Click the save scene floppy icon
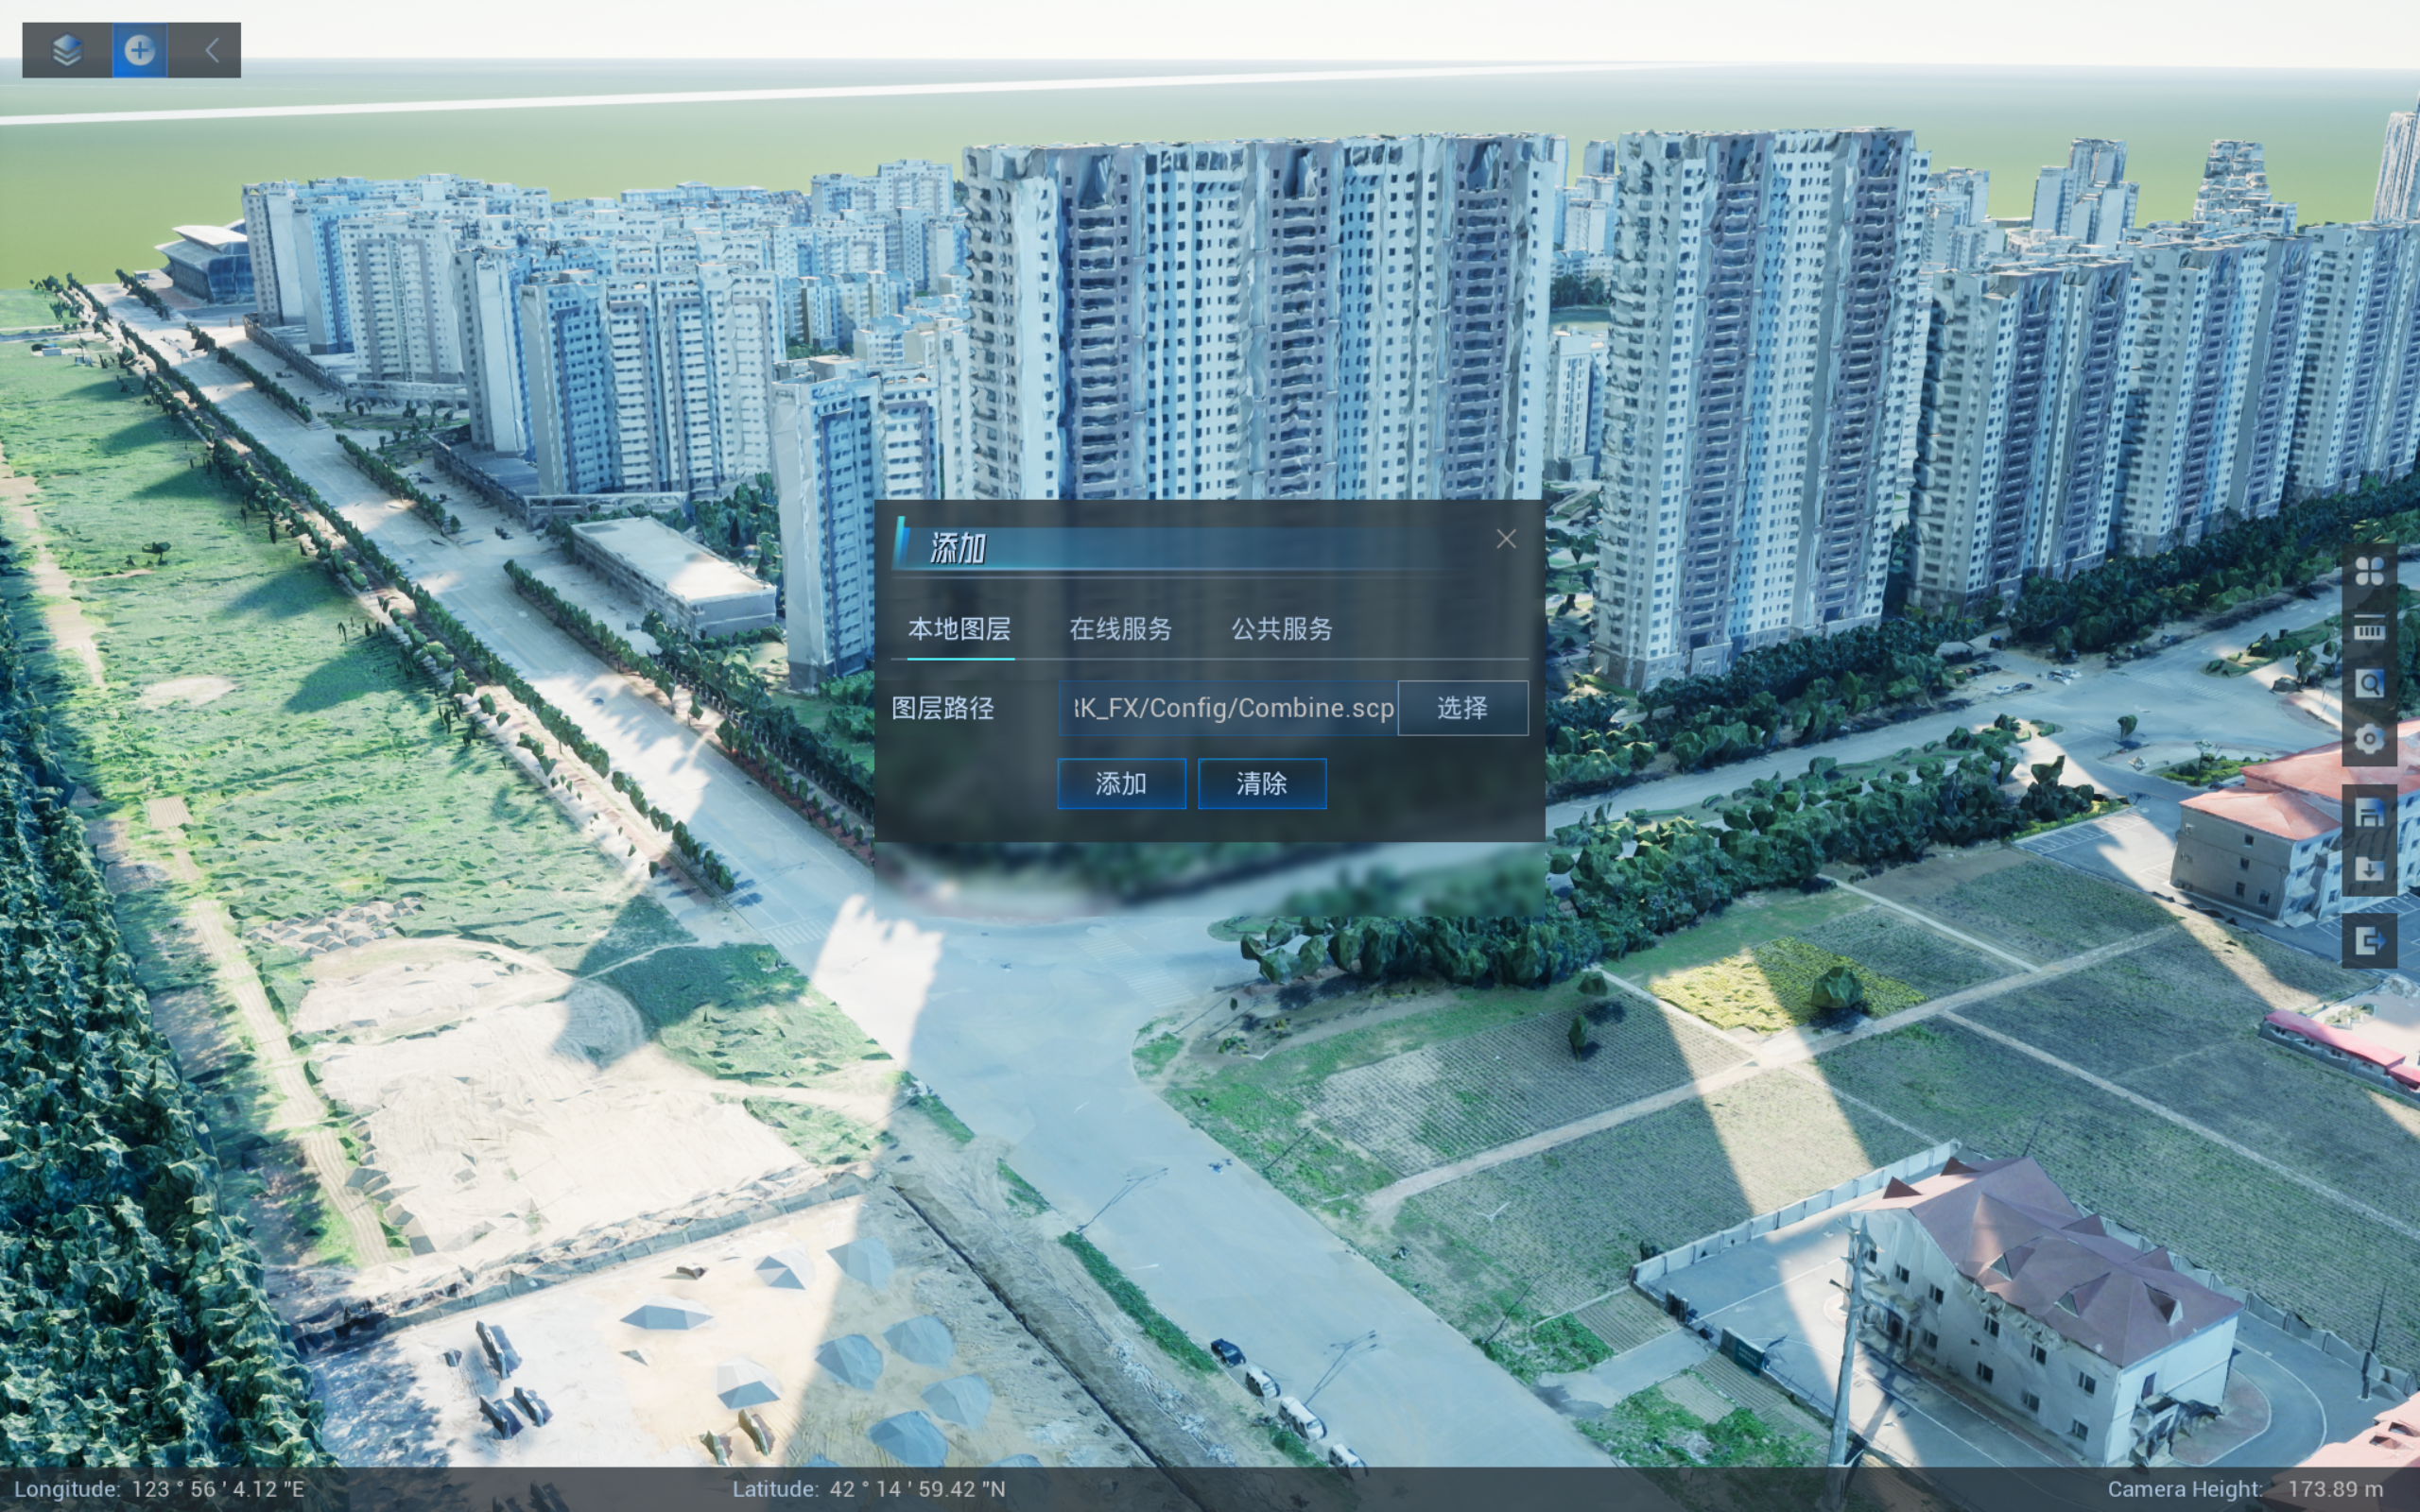The image size is (2420, 1512). point(2369,813)
